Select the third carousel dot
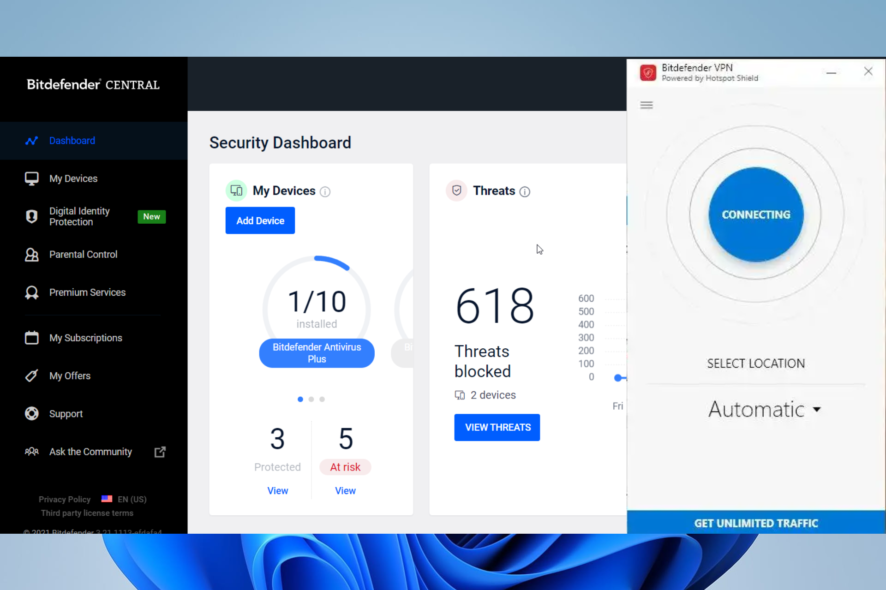This screenshot has height=590, width=886. point(322,400)
